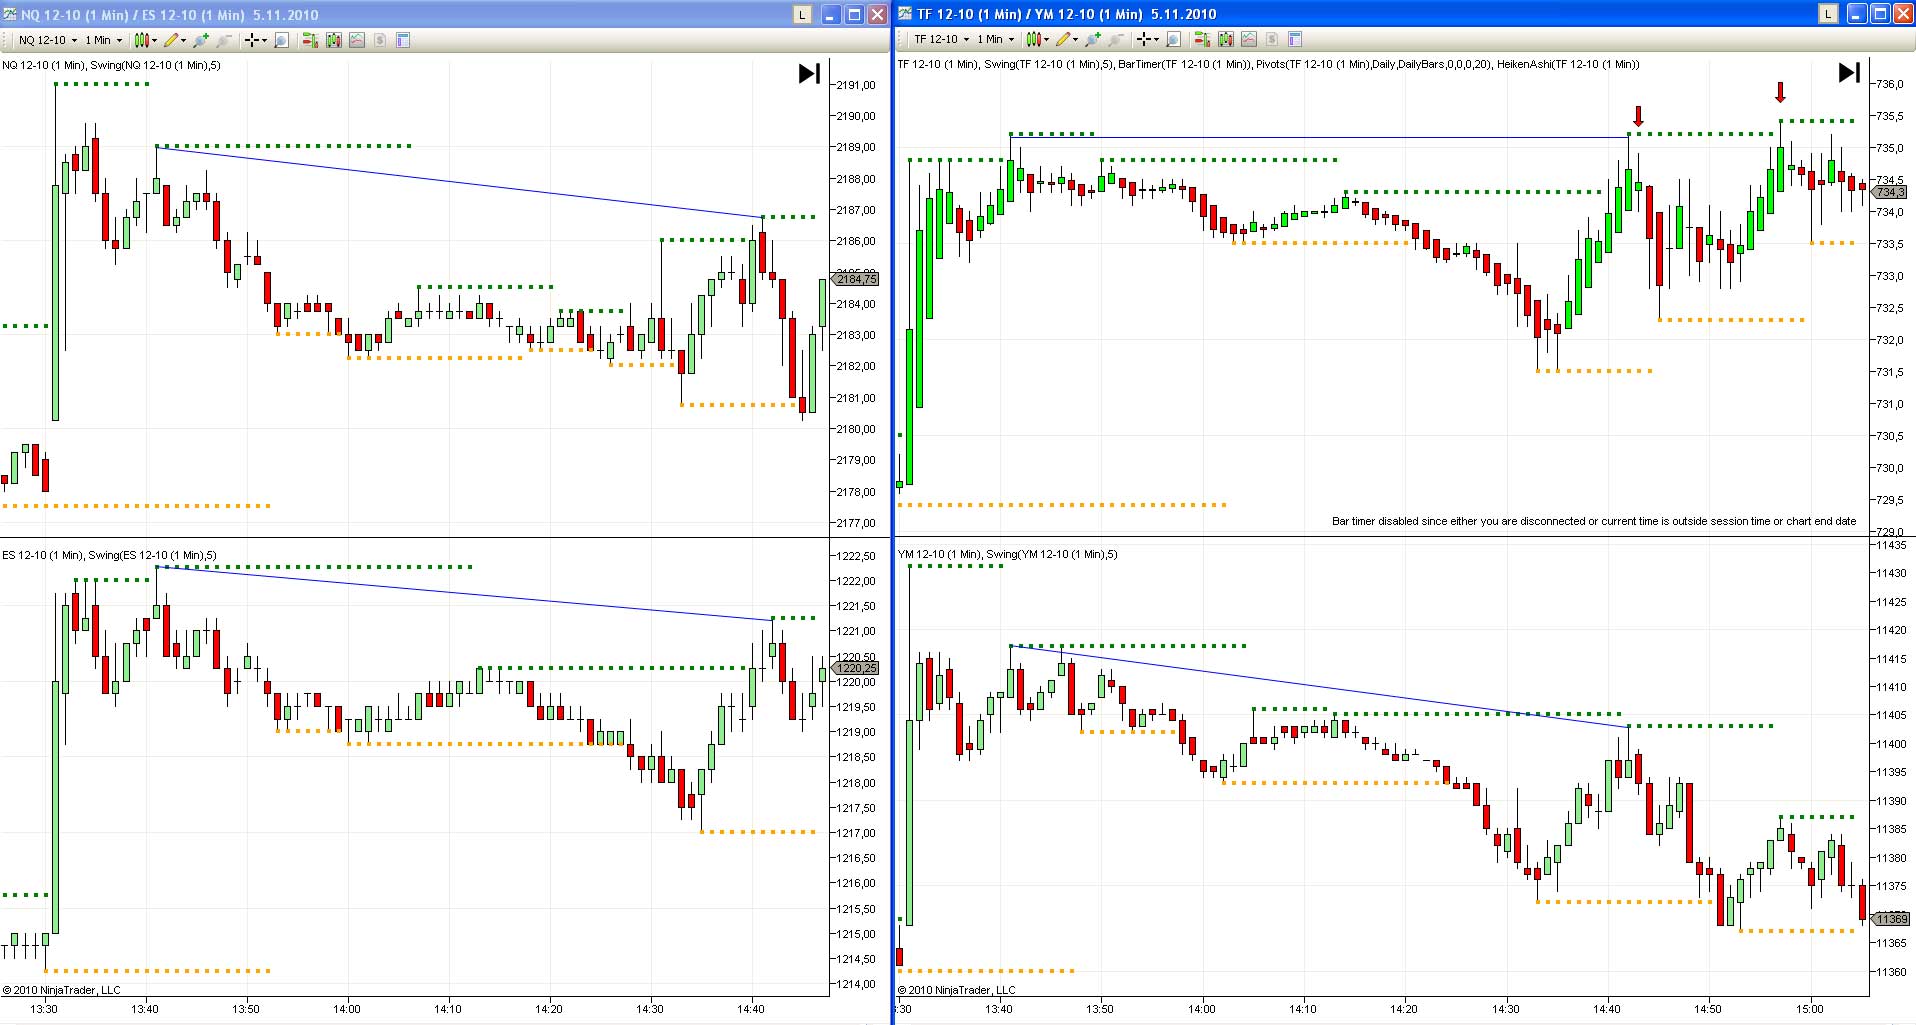This screenshot has height=1025, width=1916.
Task: Toggle Chart Trader in the NQ/ES window
Action: [x=310, y=40]
